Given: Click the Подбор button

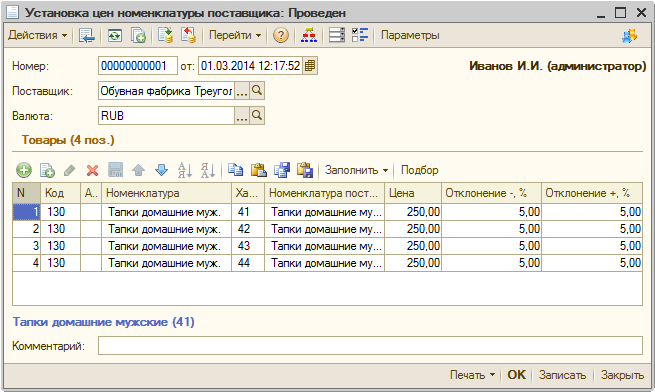Looking at the screenshot, I should [x=419, y=170].
